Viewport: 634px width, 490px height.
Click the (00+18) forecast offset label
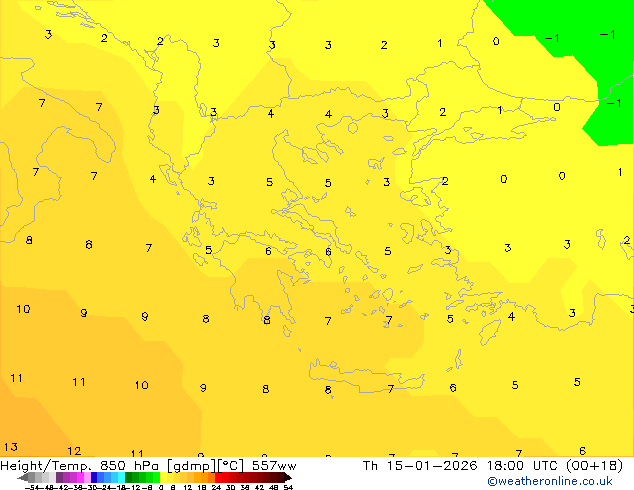click(594, 466)
